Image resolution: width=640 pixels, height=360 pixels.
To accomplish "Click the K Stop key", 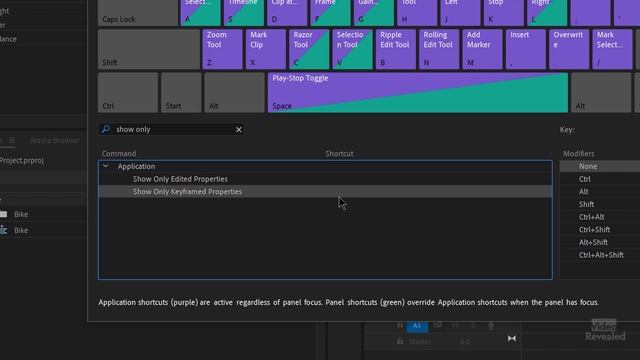I will point(503,13).
